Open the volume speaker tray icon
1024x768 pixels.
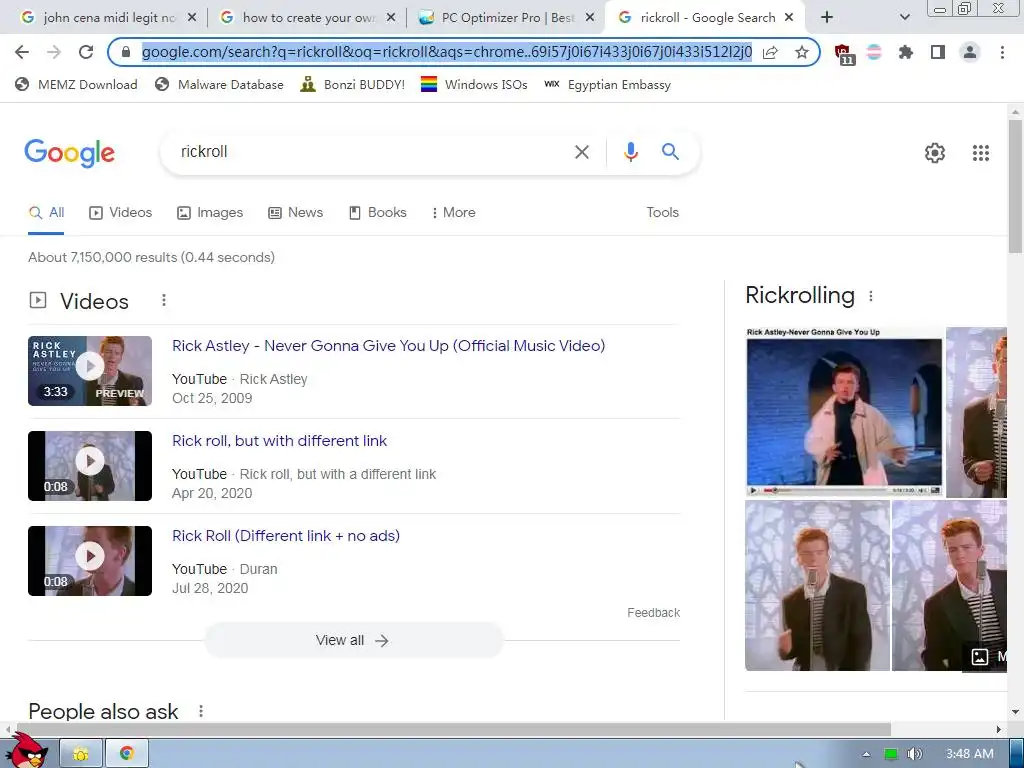(x=915, y=754)
